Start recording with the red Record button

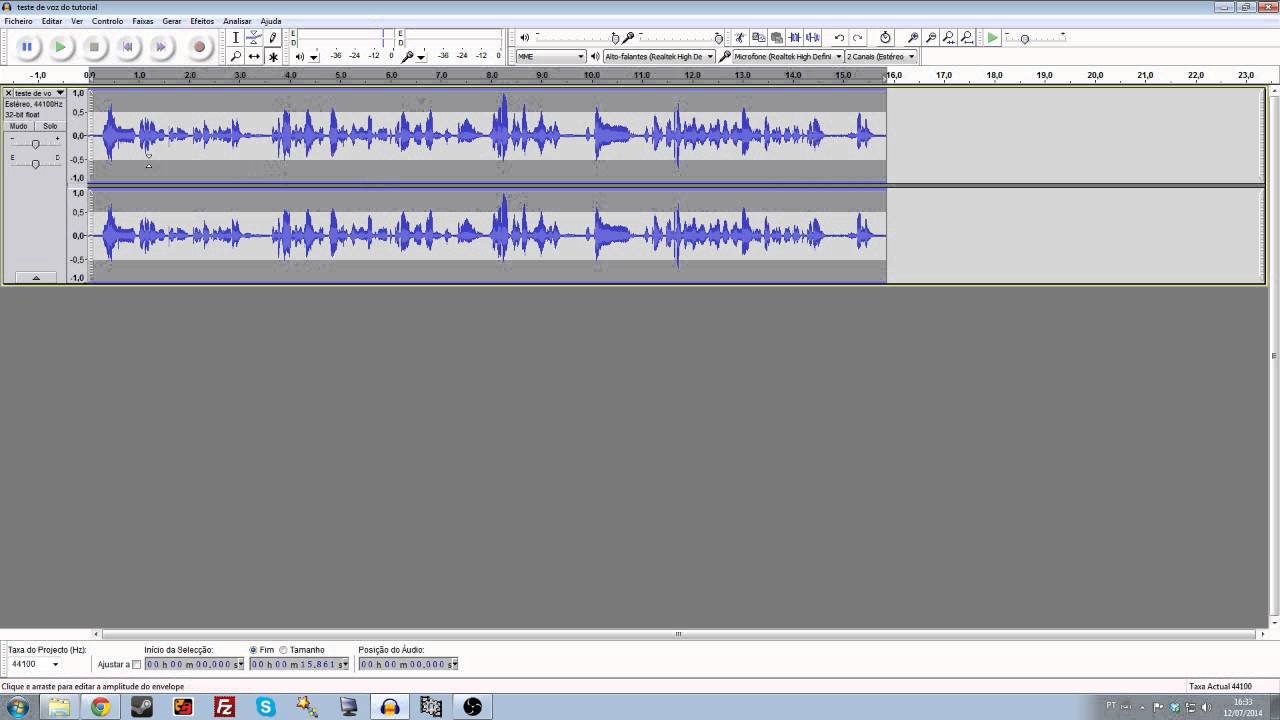coord(199,46)
